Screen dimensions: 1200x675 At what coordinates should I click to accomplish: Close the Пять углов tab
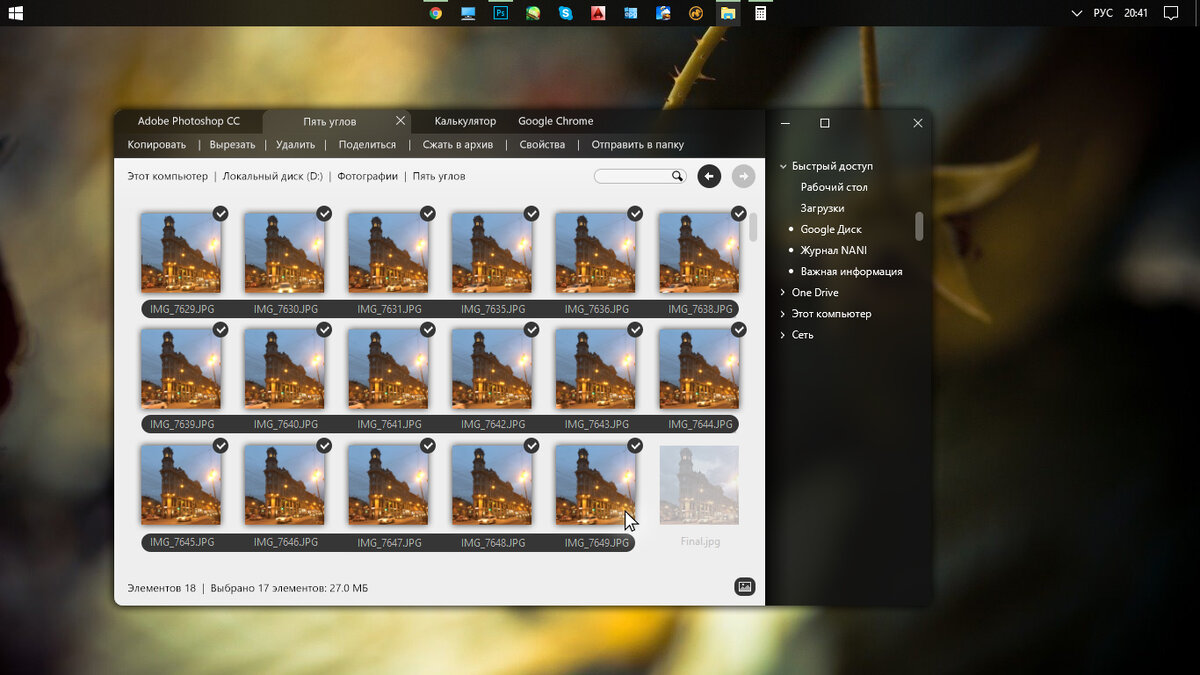401,120
